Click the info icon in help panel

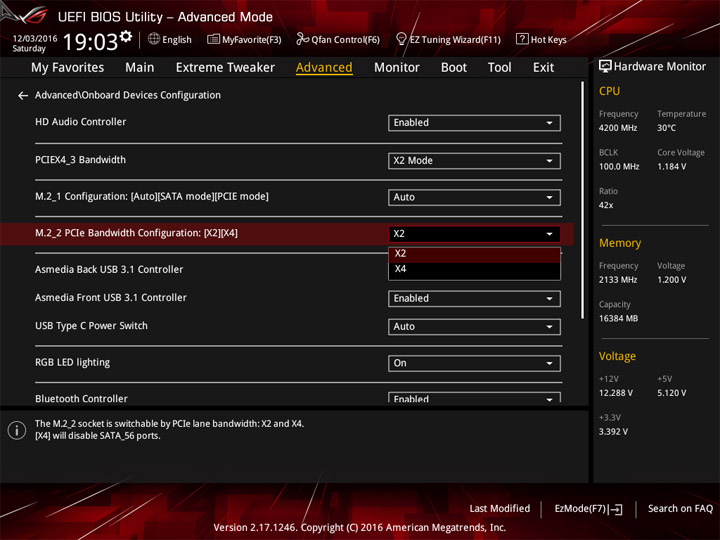click(17, 430)
